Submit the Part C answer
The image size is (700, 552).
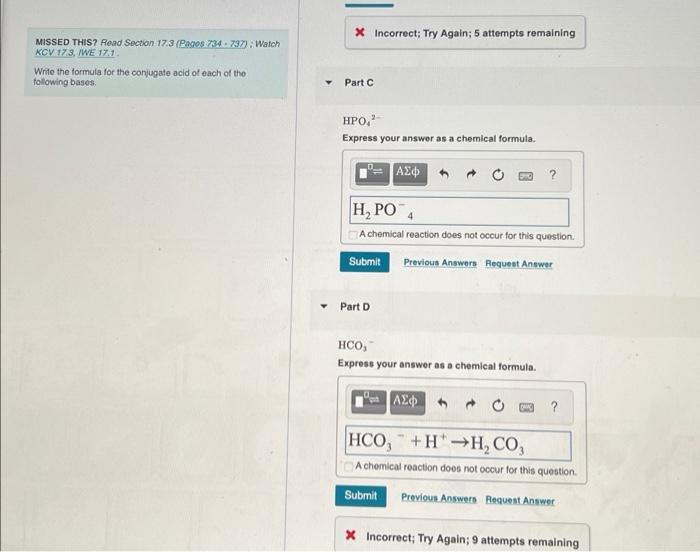point(364,262)
